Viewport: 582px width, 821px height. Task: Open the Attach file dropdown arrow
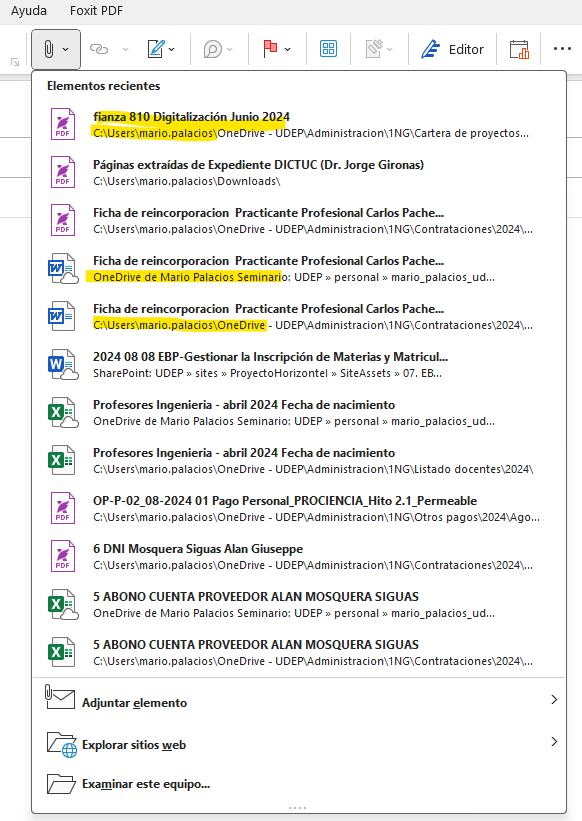[66, 50]
